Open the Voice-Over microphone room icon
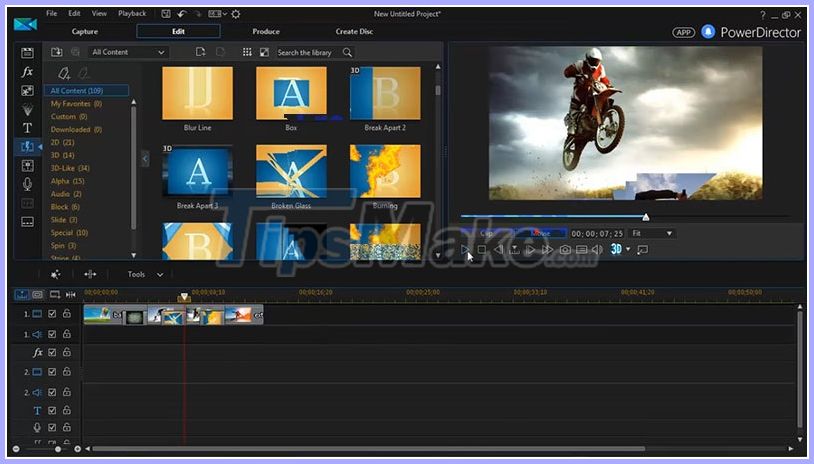This screenshot has height=464, width=814. (x=27, y=184)
